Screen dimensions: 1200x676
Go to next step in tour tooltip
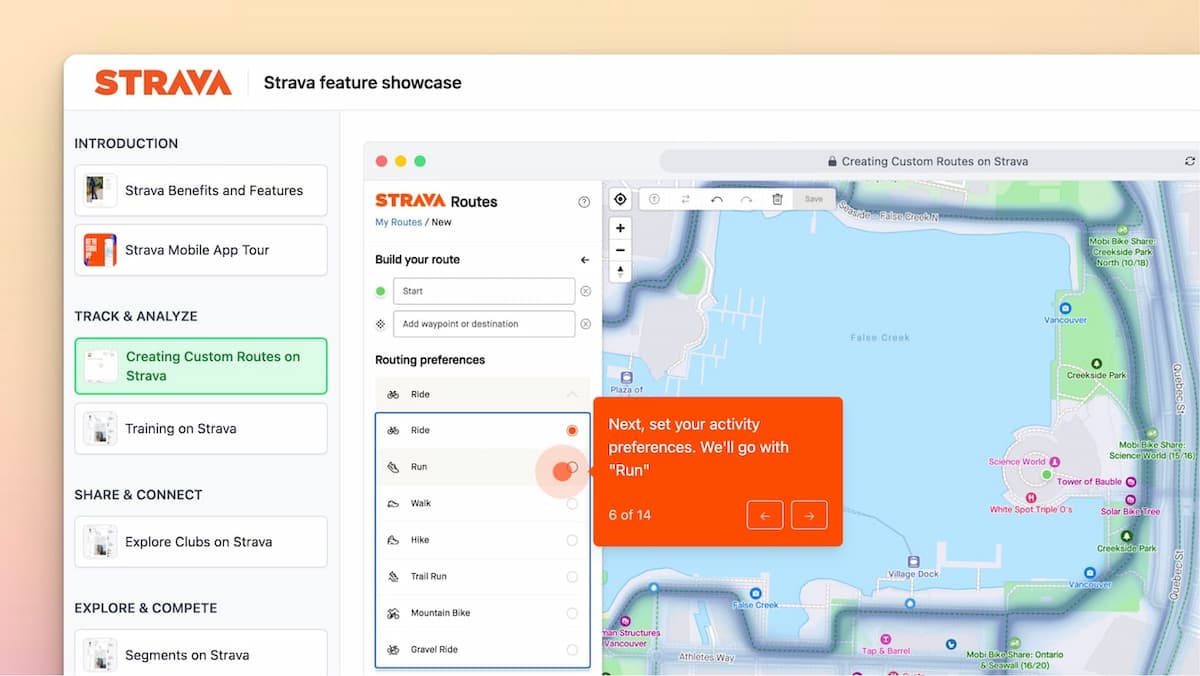click(x=809, y=515)
